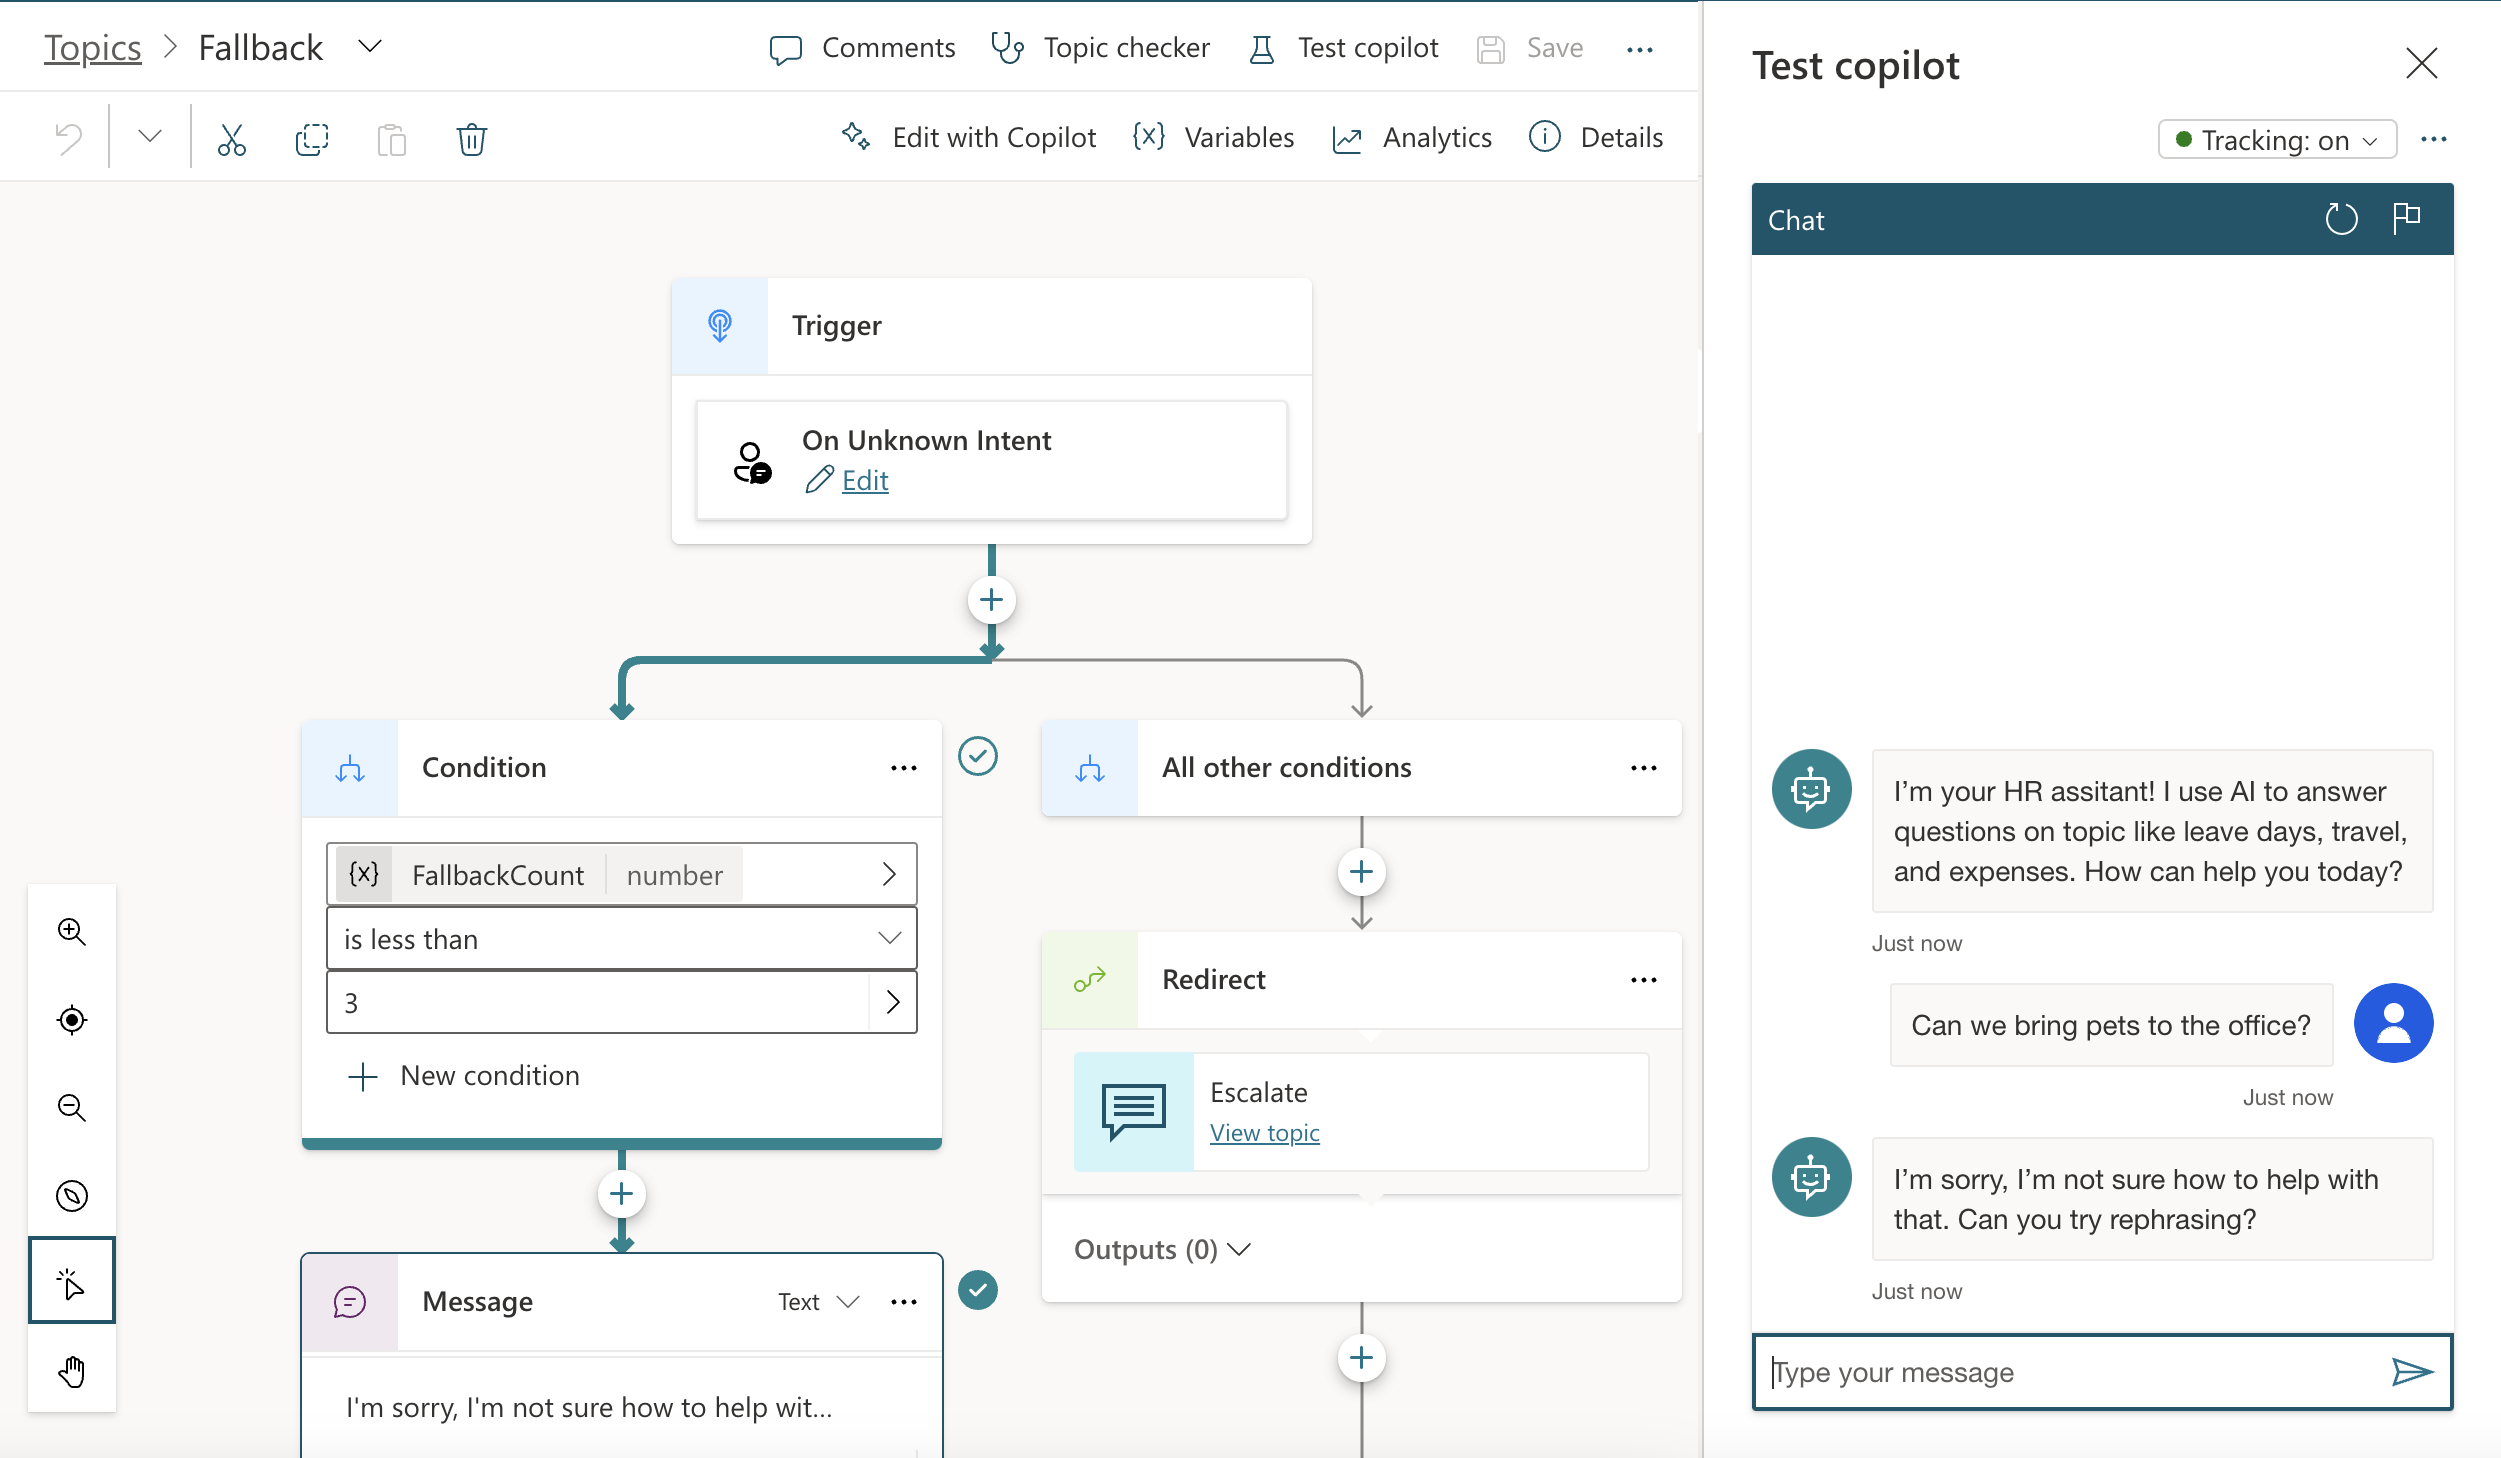Click refresh icon in Test copilot chat
This screenshot has height=1458, width=2501.
pos(2343,219)
